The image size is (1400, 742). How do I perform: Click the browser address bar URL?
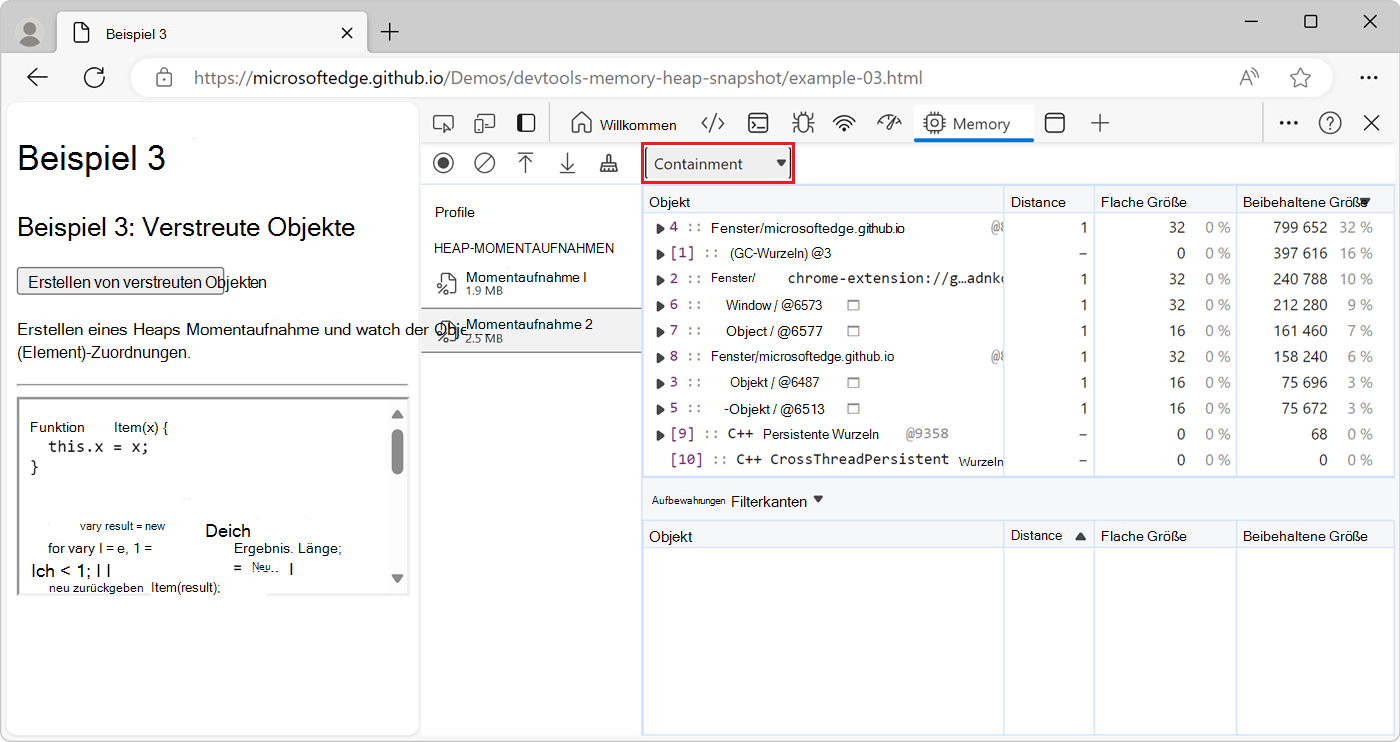click(x=558, y=78)
